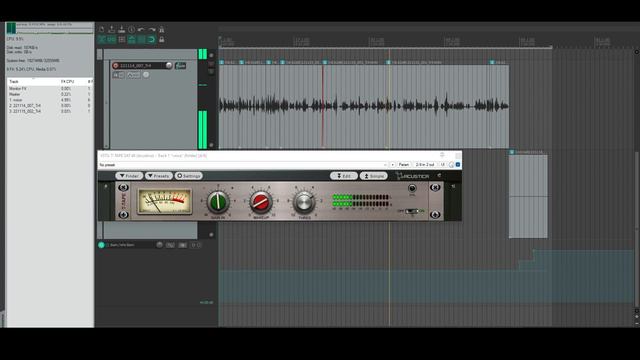
Task: Click the Save project toolbar icon
Action: (x=122, y=29)
